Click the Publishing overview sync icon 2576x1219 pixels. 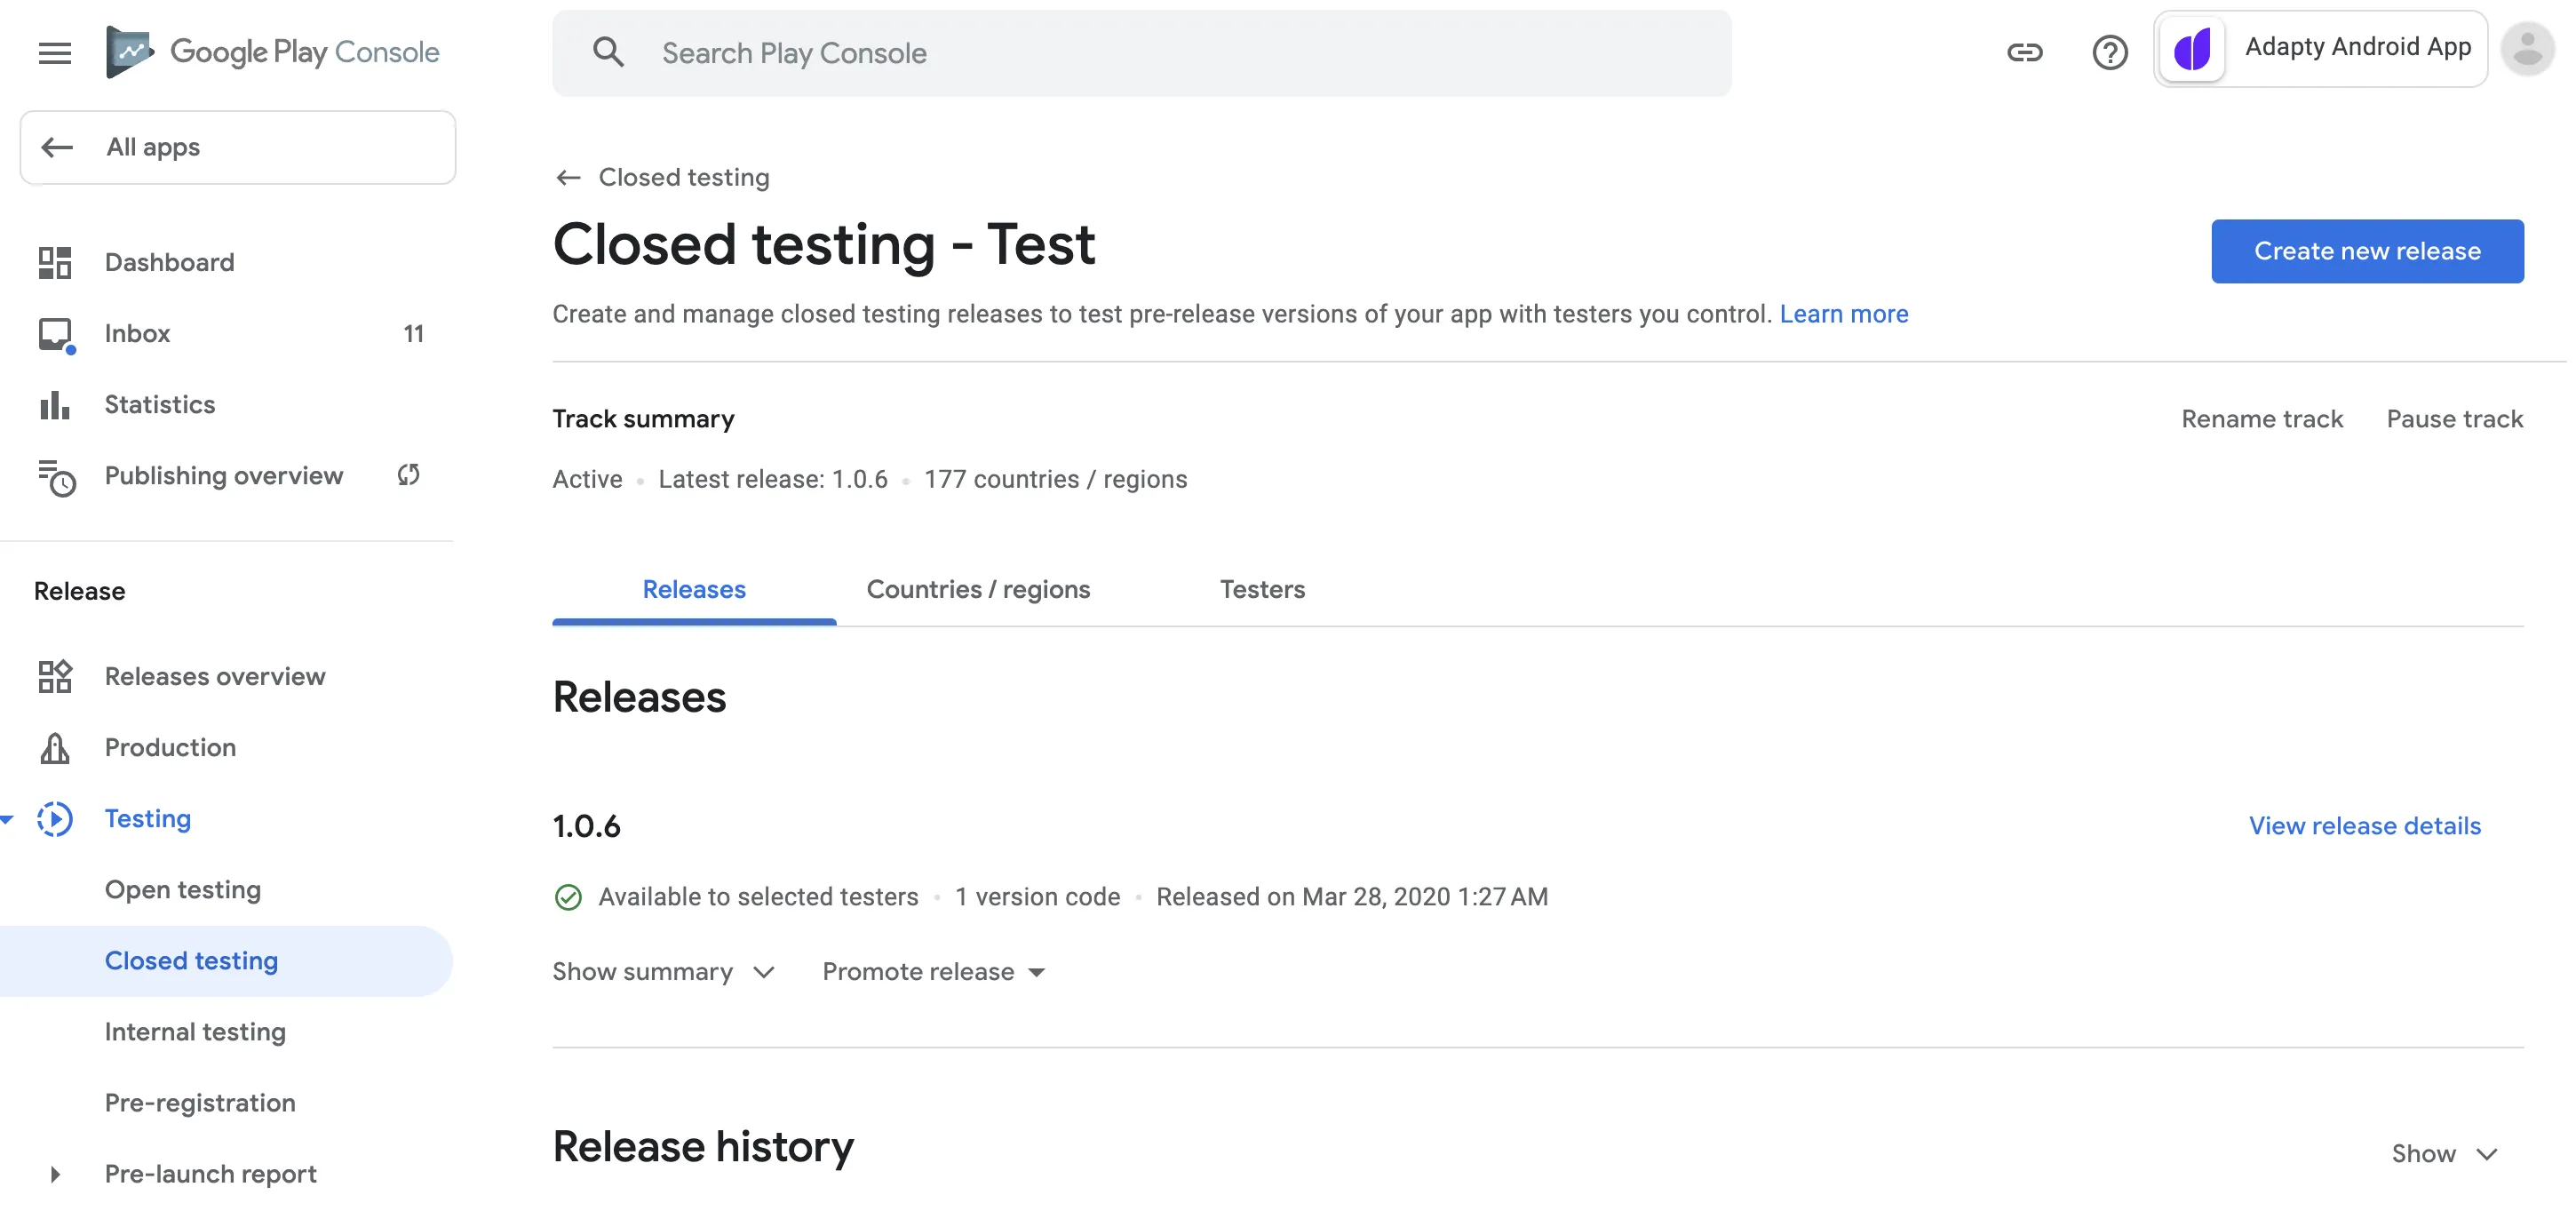coord(408,475)
